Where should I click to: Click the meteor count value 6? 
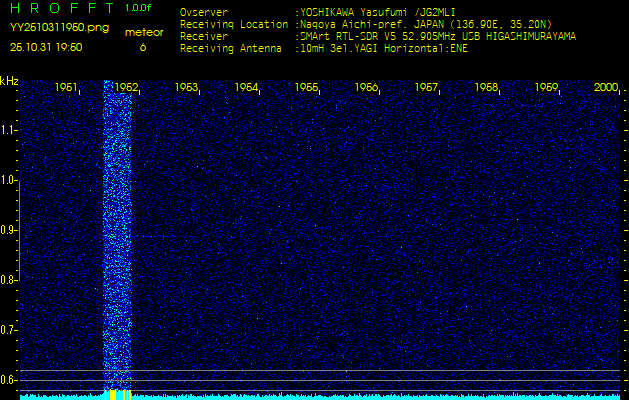point(142,47)
